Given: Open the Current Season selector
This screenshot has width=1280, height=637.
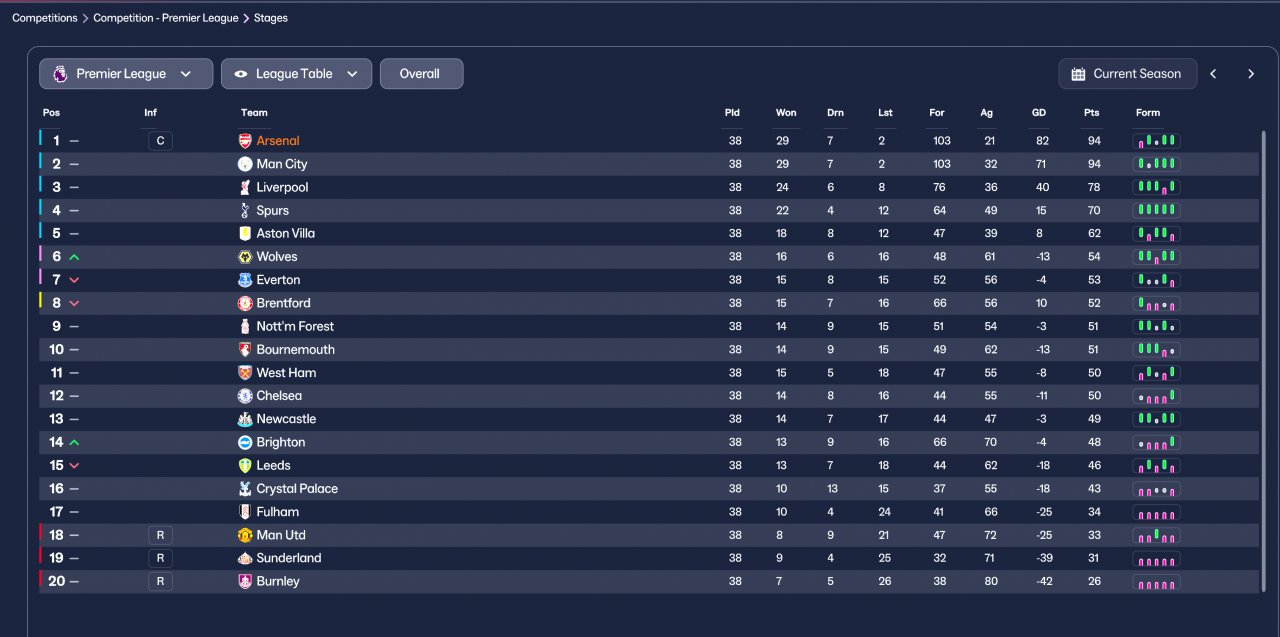Looking at the screenshot, I should [1126, 74].
